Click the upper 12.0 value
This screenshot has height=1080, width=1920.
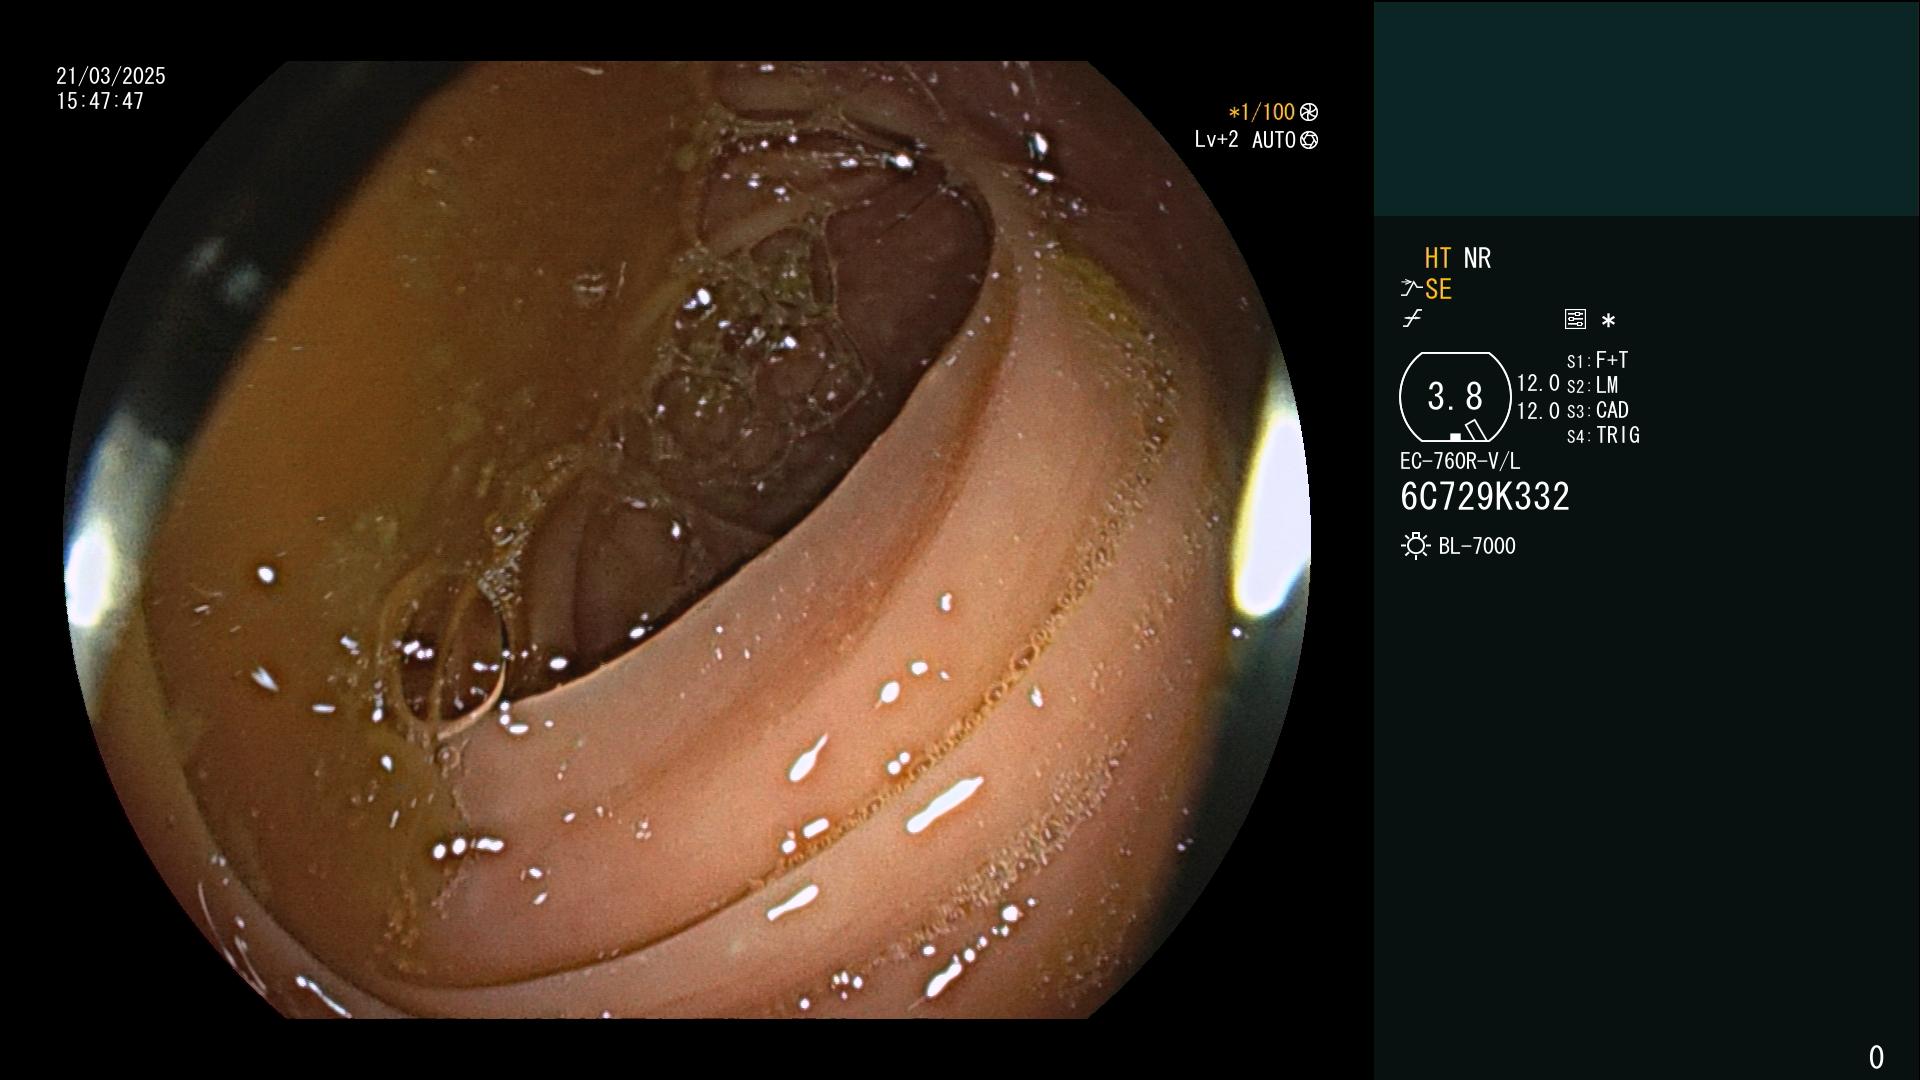click(1538, 383)
